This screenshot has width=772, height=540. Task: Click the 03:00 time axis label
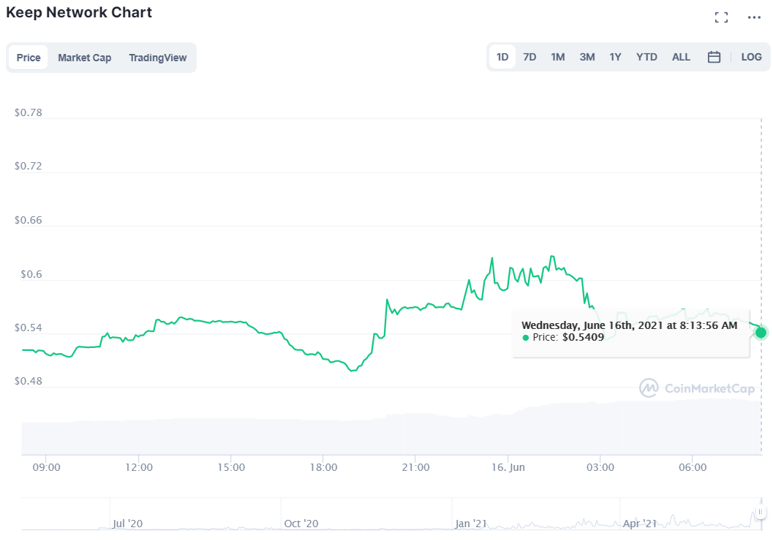(x=600, y=467)
